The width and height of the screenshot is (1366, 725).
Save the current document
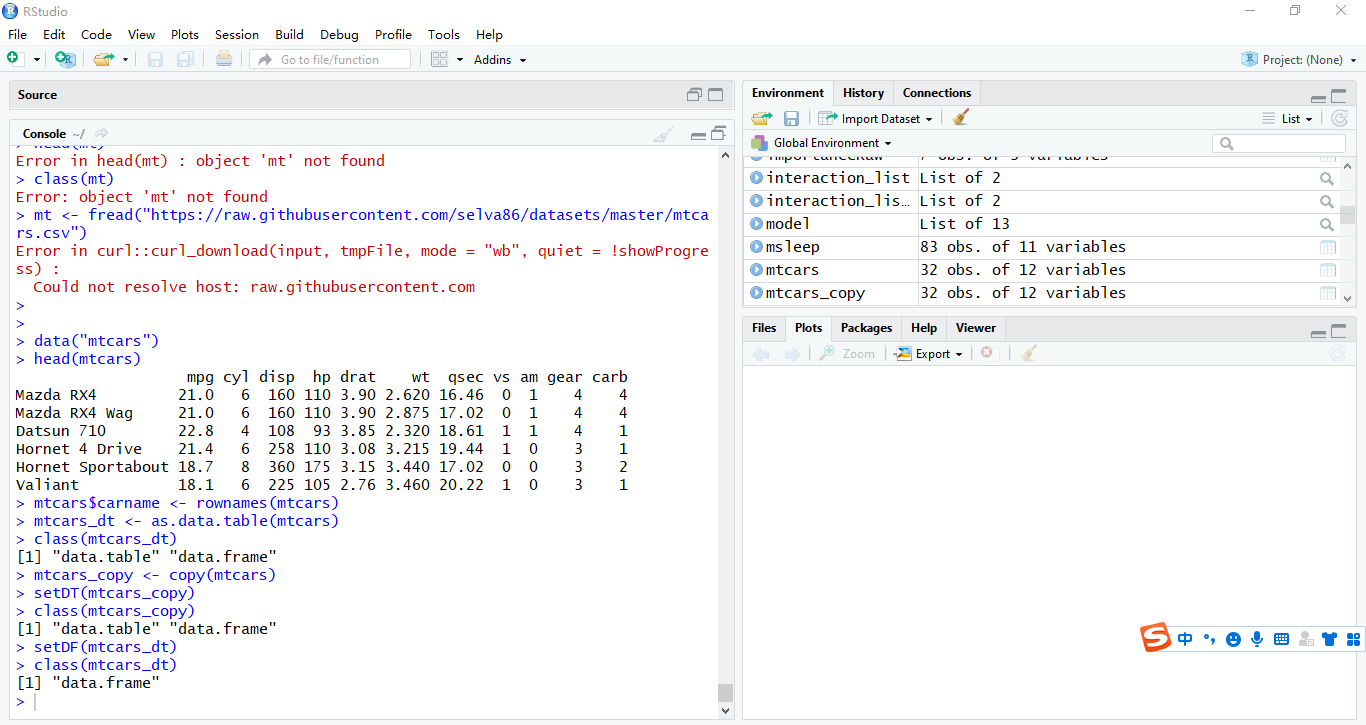(x=154, y=58)
